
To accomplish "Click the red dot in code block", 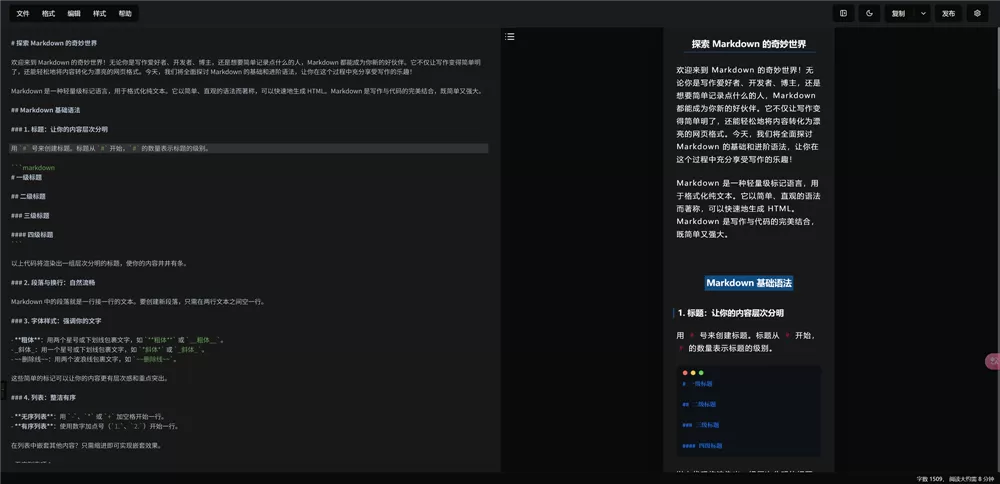I will tap(685, 373).
